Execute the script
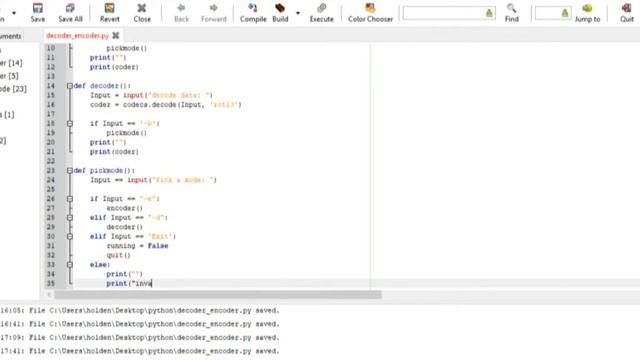This screenshot has width=640, height=360. pos(321,12)
